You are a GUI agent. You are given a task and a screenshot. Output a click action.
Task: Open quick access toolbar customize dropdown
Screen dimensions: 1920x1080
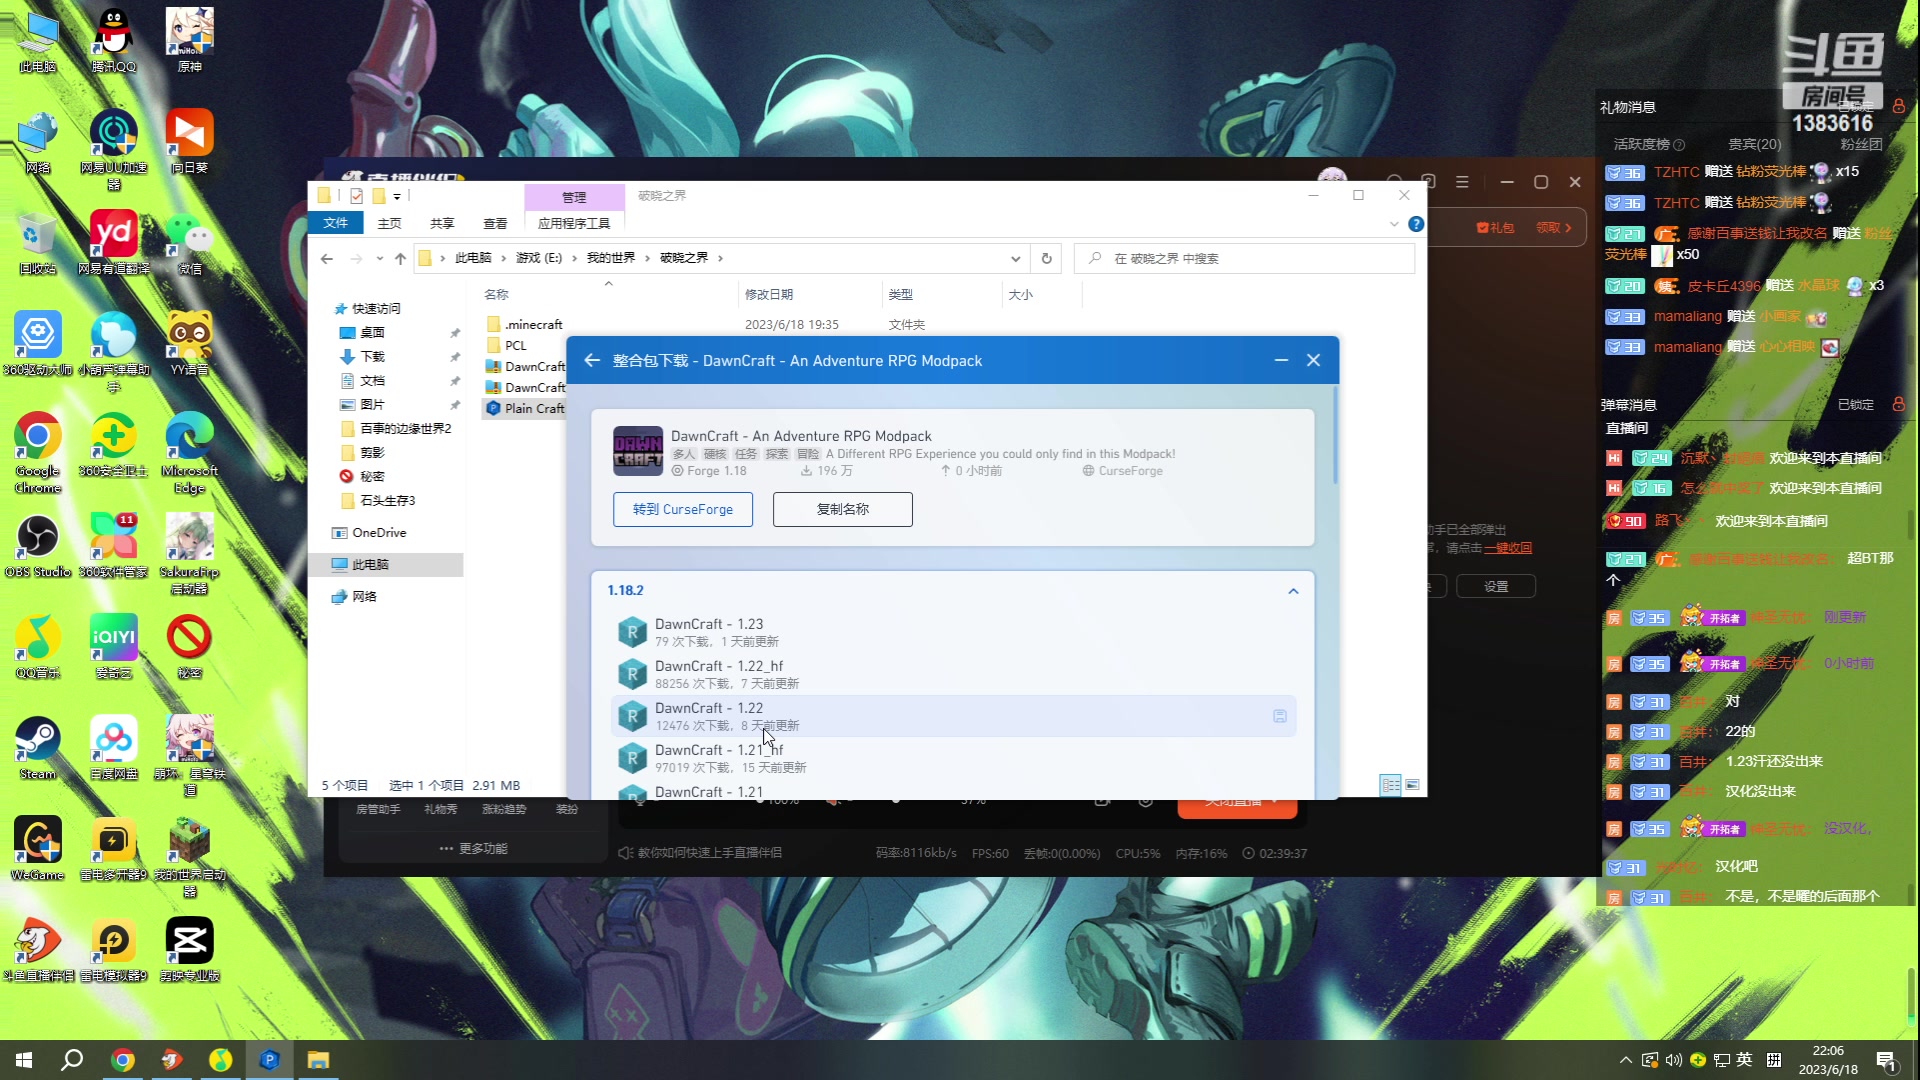[397, 196]
